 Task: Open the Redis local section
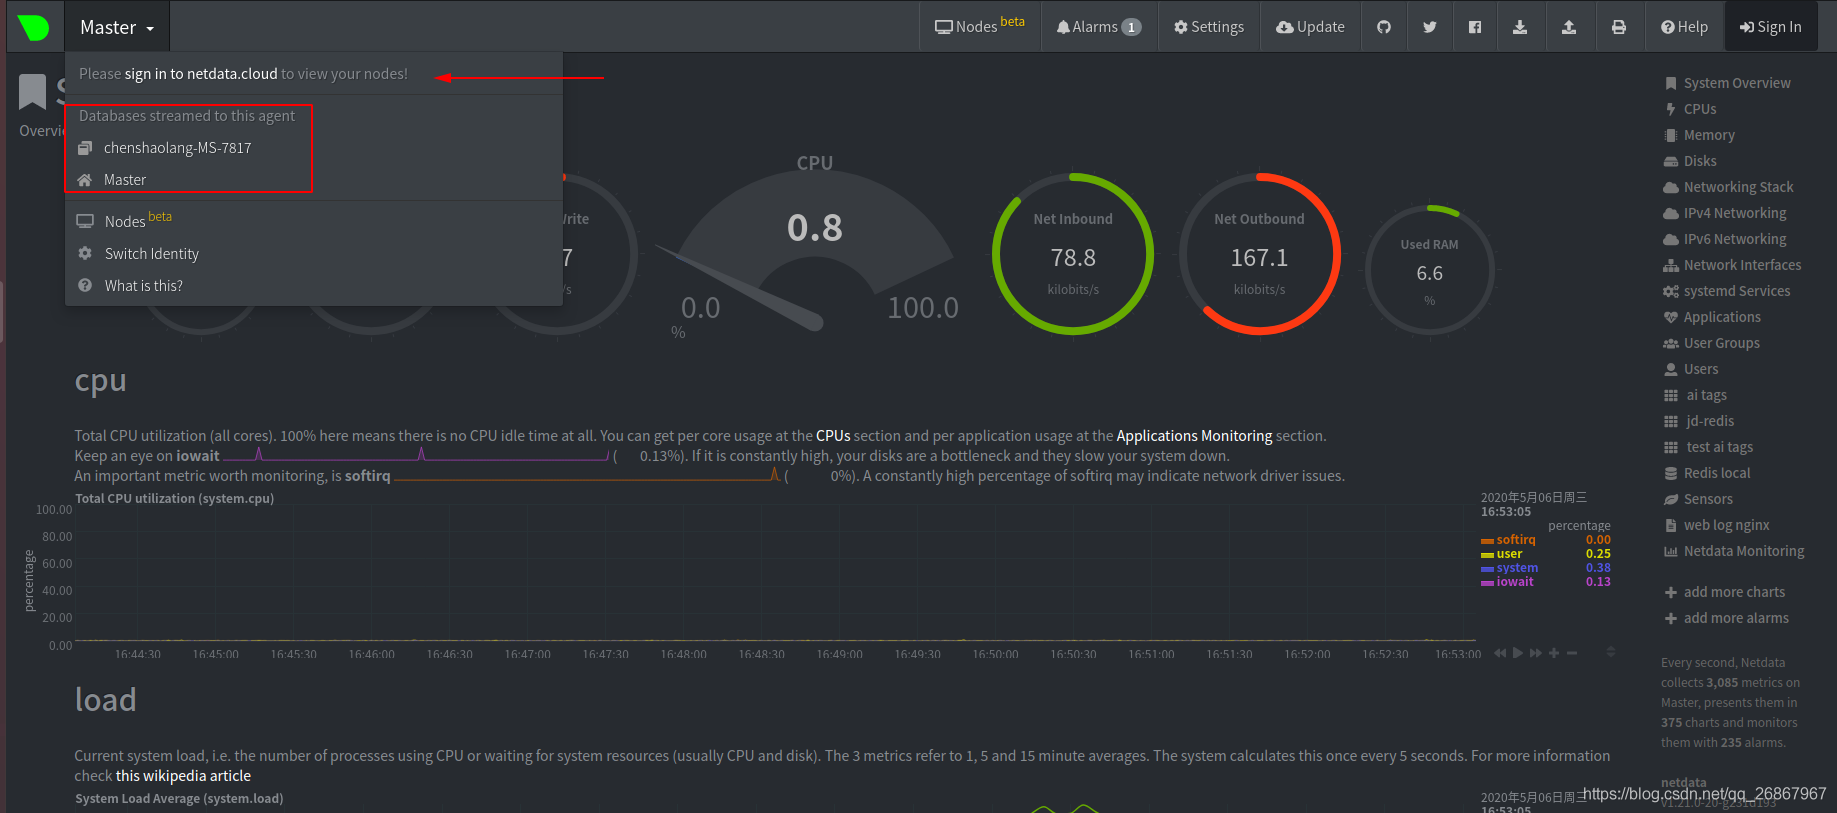click(x=1717, y=473)
